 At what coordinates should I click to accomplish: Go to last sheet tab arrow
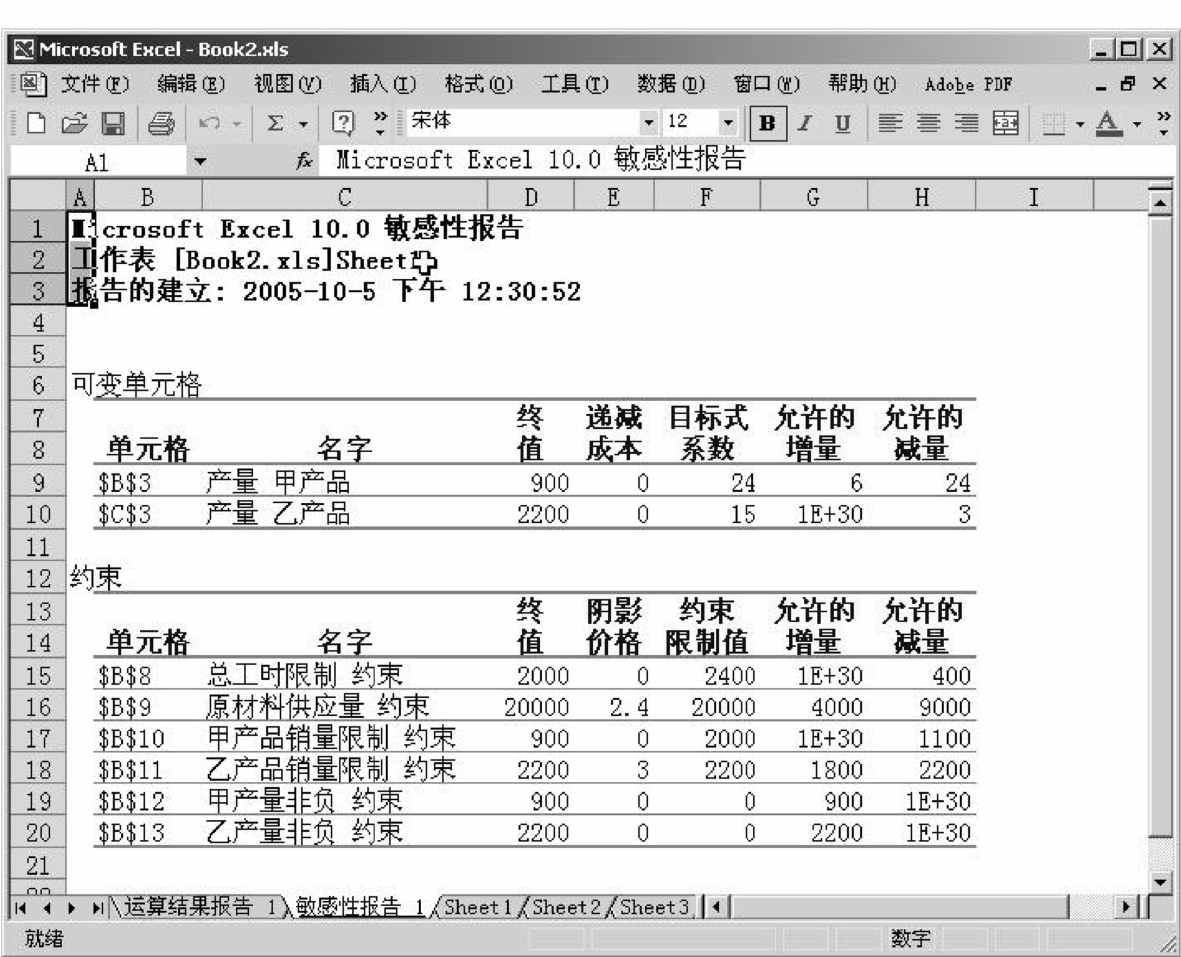tap(98, 908)
